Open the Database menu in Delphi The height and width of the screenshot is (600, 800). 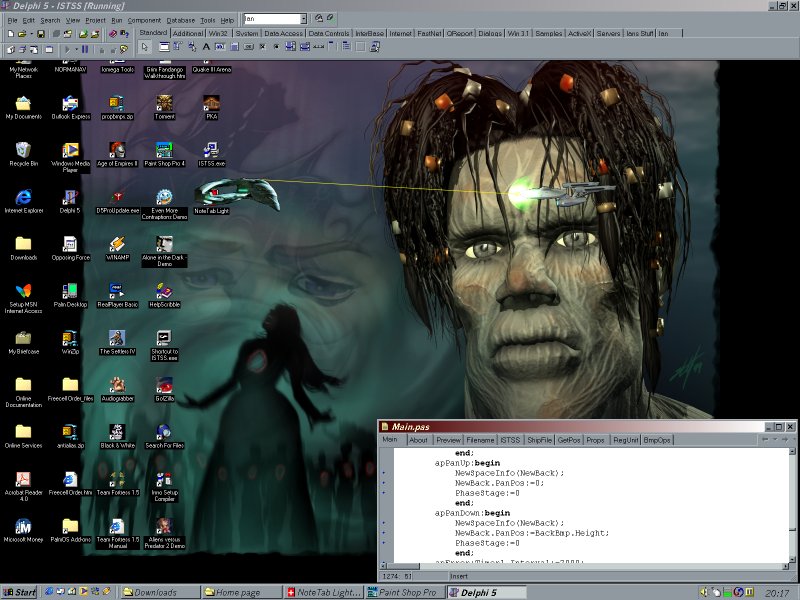181,20
